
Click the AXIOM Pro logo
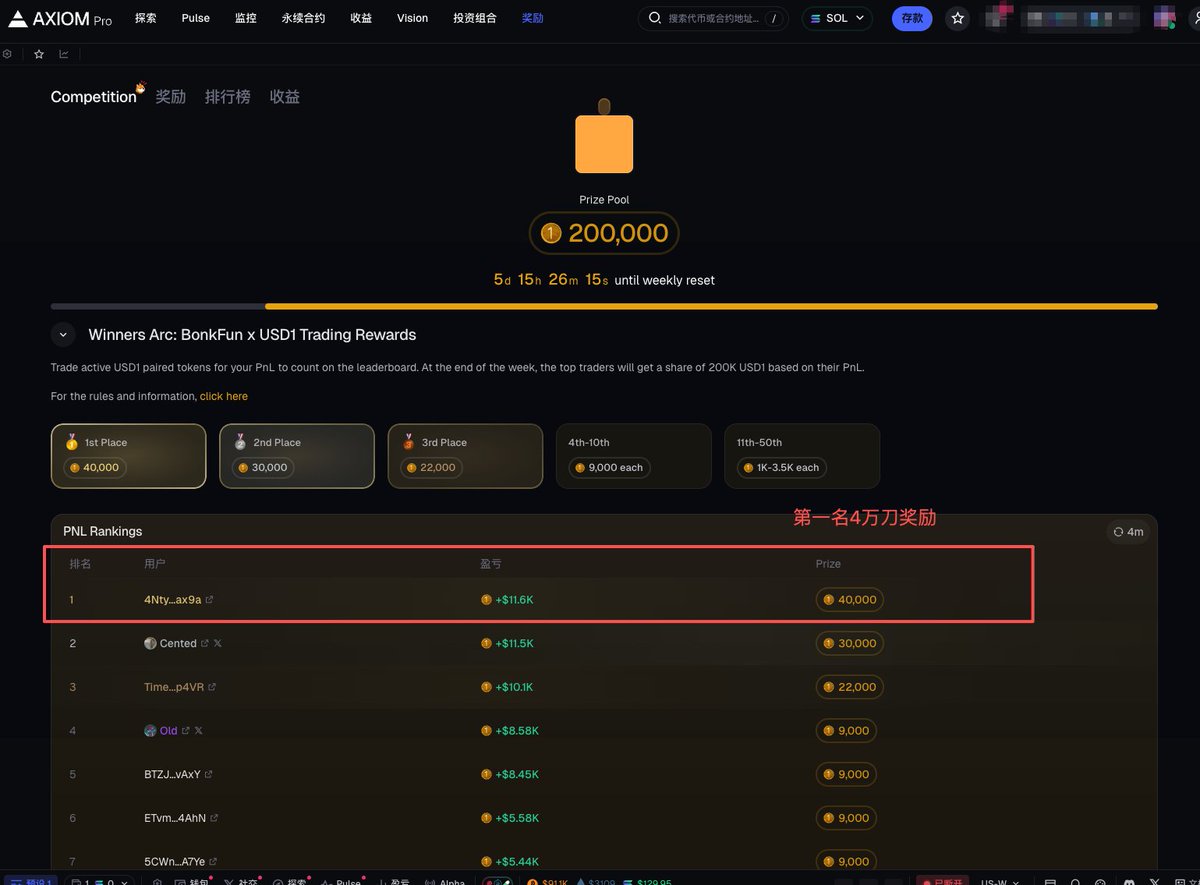pos(60,18)
